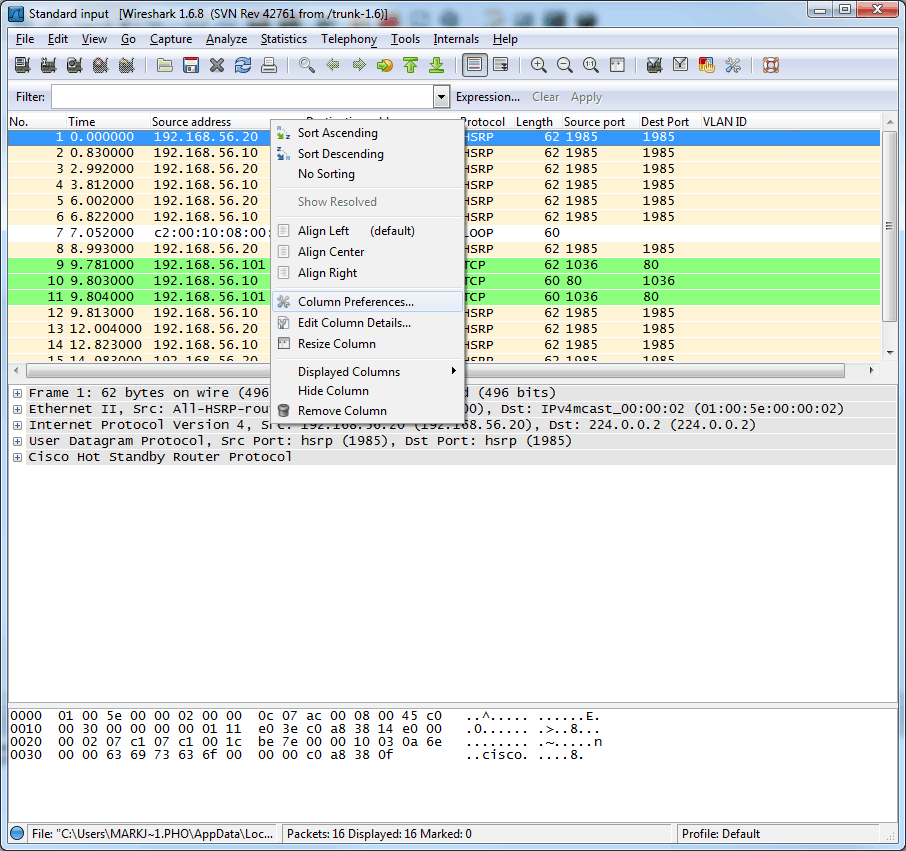Open the Analyze menu
The width and height of the screenshot is (906, 851).
click(x=226, y=39)
